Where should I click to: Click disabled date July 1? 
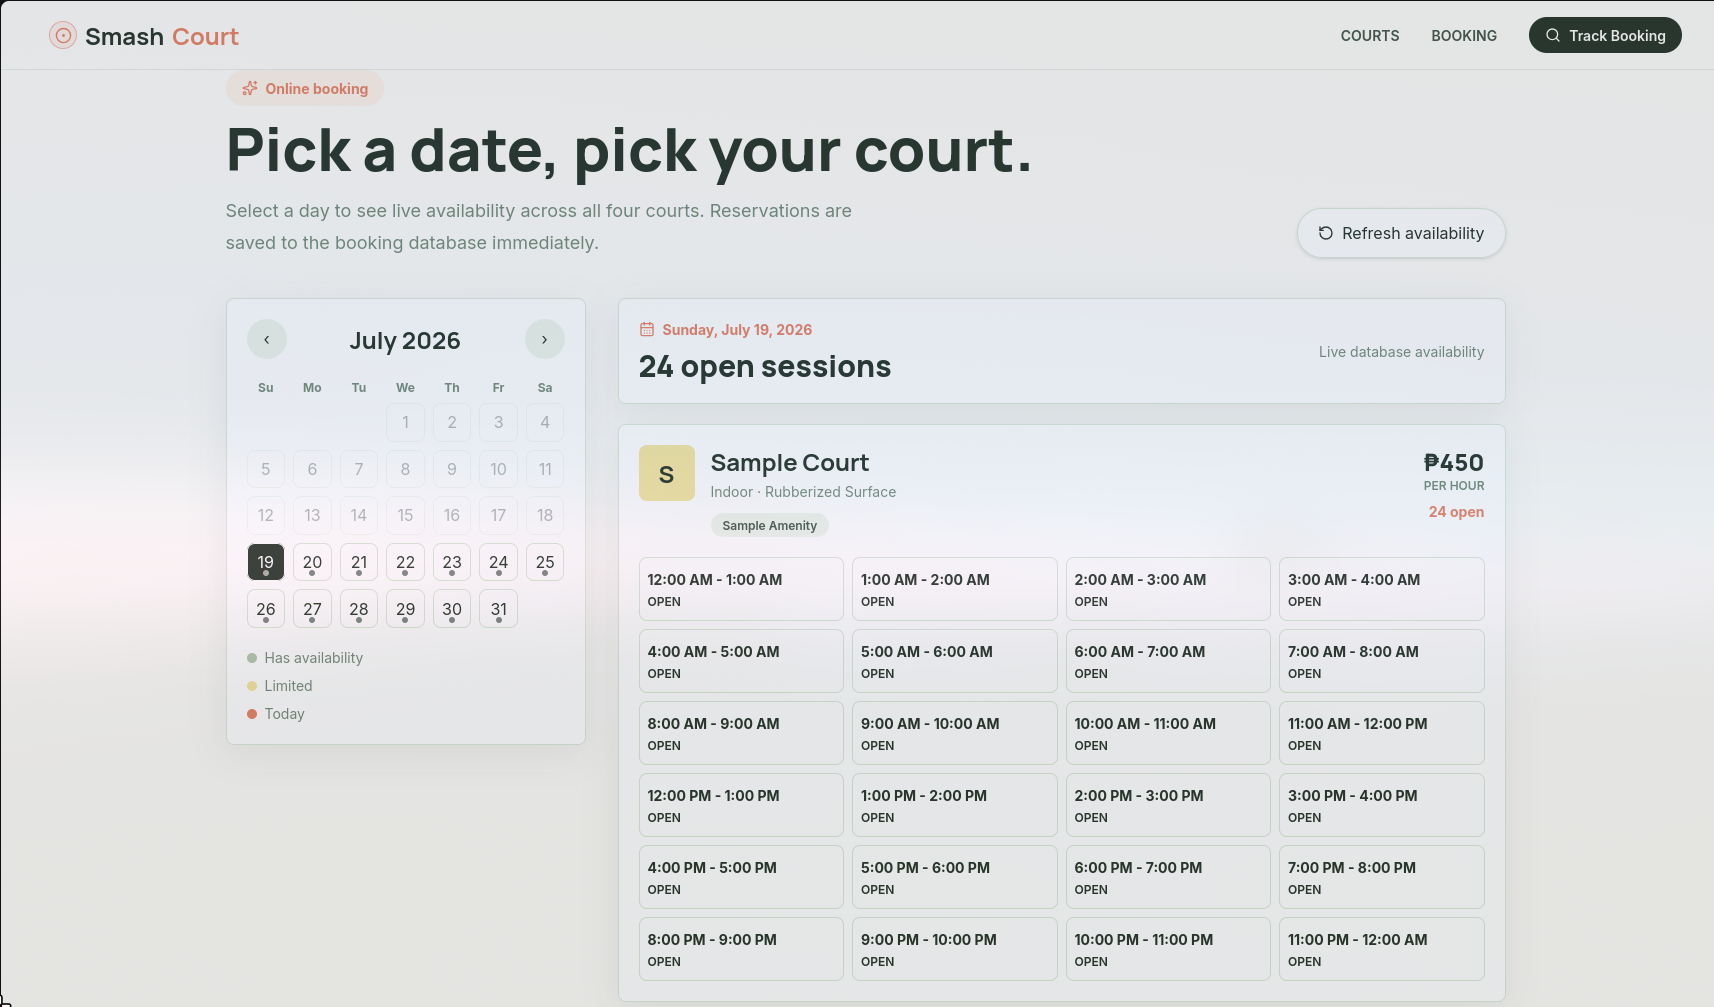[x=405, y=422]
